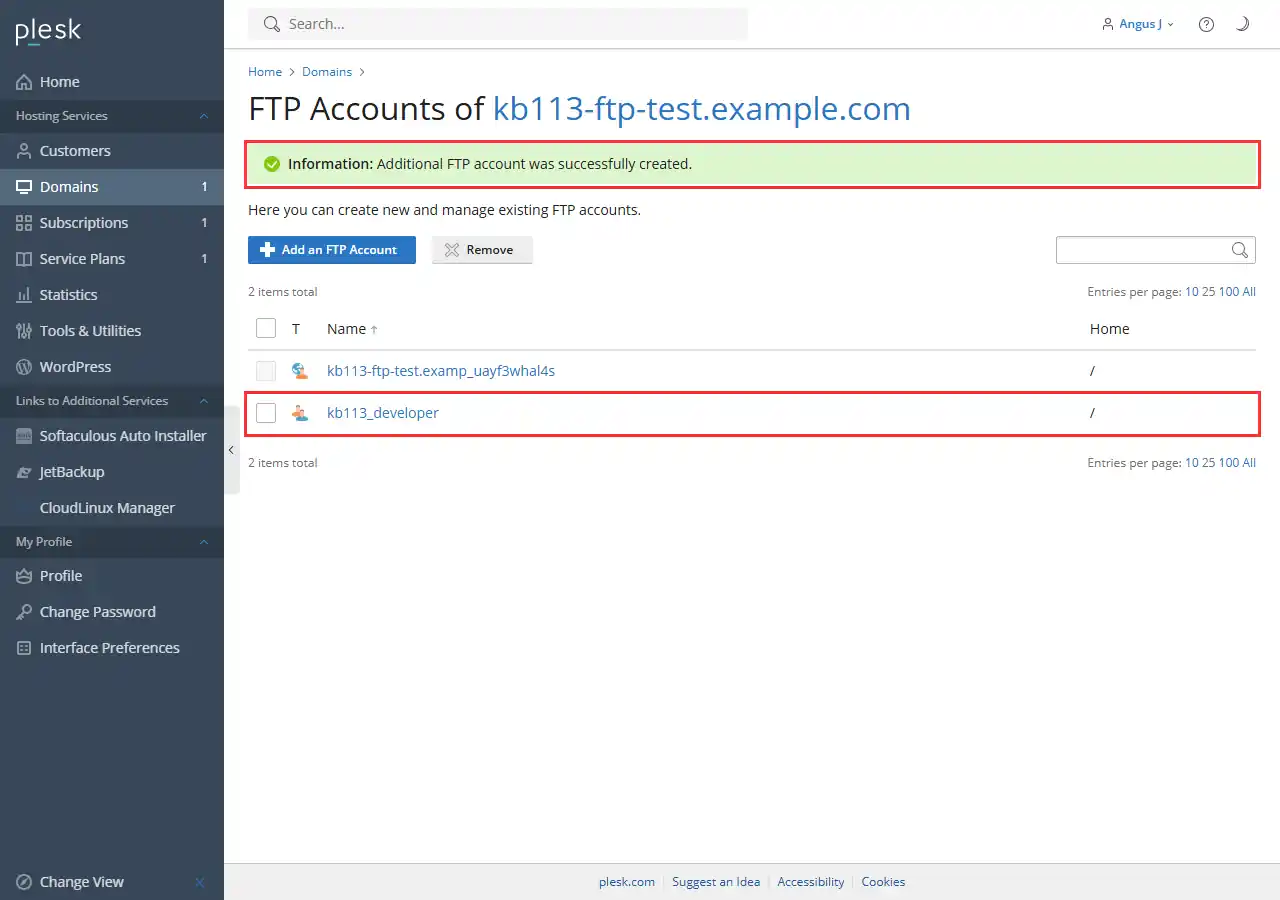This screenshot has width=1280, height=900.
Task: Open Domains in the sidebar
Action: (112, 187)
